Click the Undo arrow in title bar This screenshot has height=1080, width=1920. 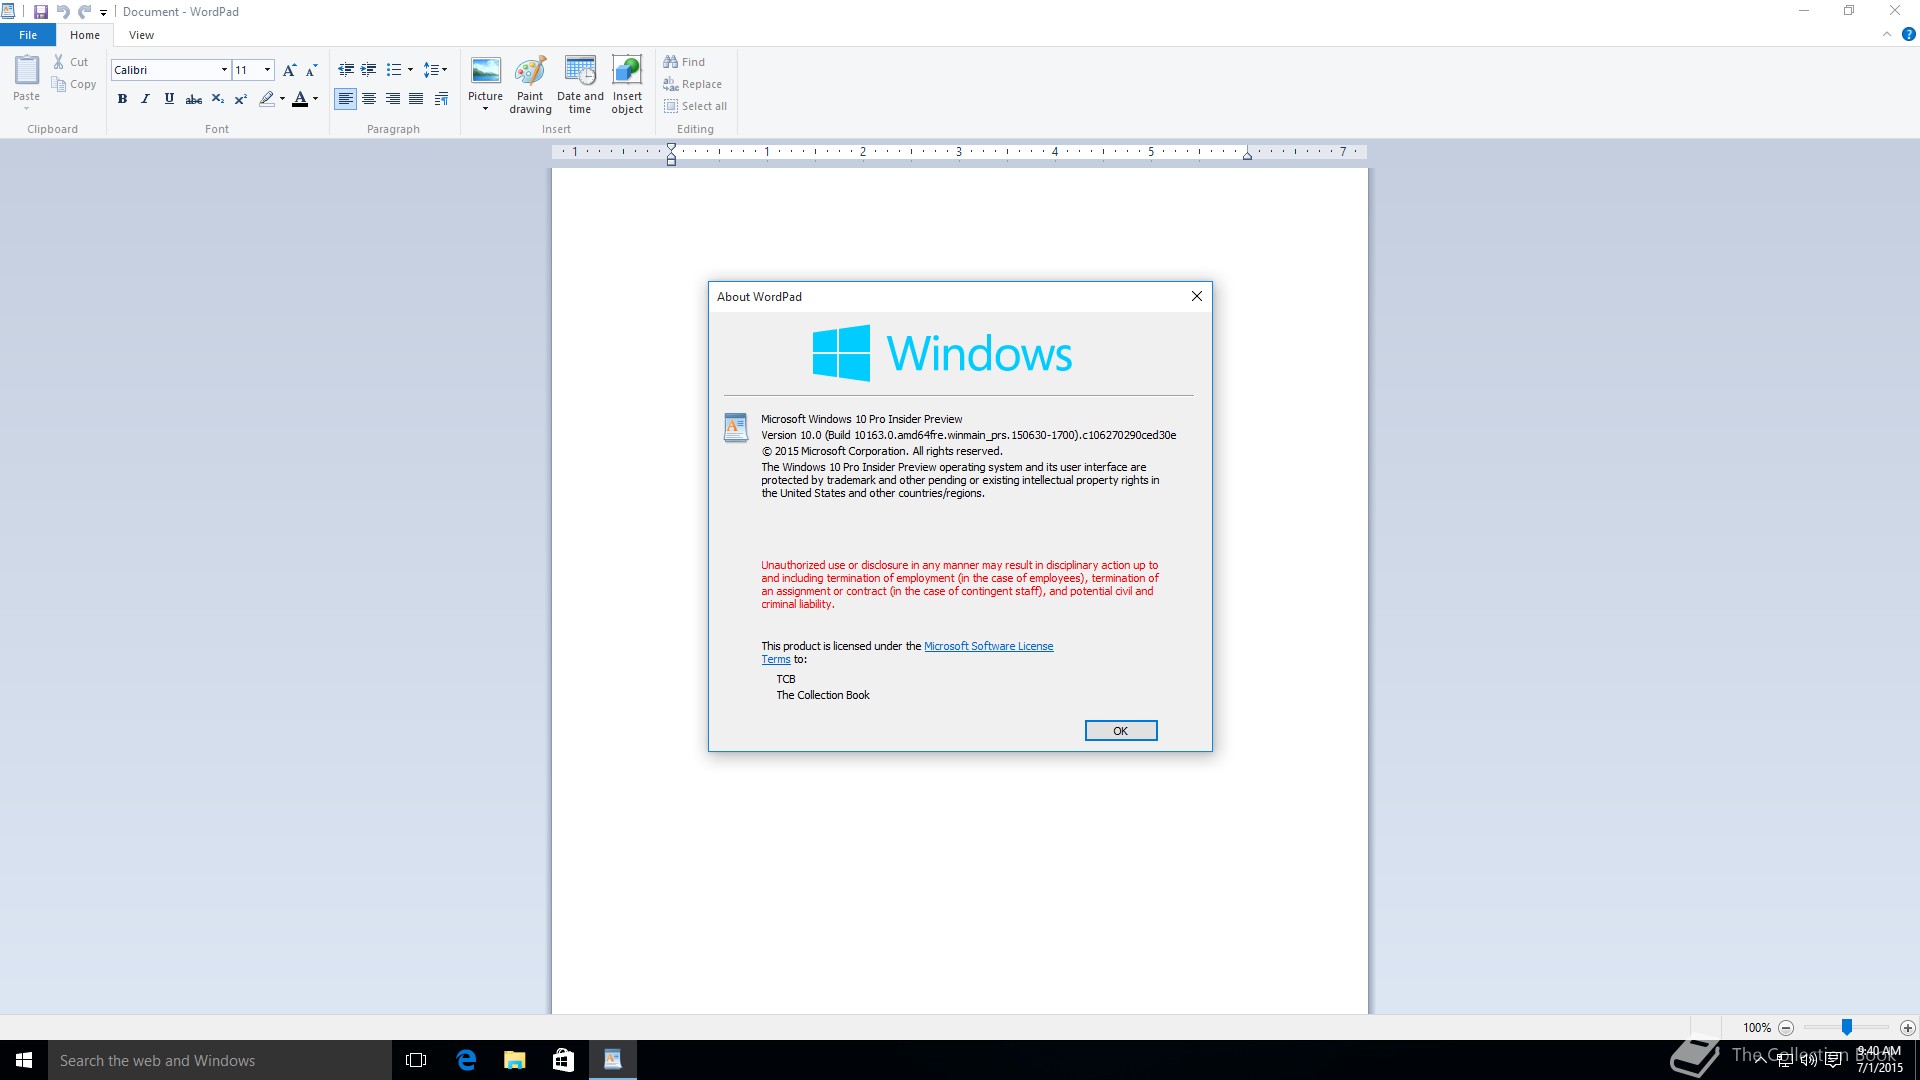tap(63, 12)
